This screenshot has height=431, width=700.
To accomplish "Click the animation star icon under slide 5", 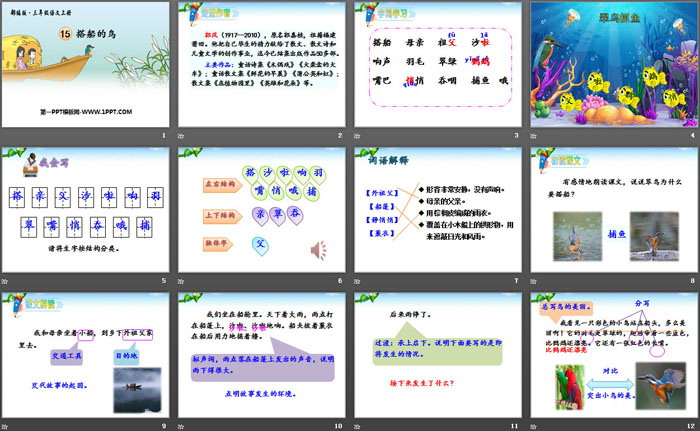I will click(5, 281).
